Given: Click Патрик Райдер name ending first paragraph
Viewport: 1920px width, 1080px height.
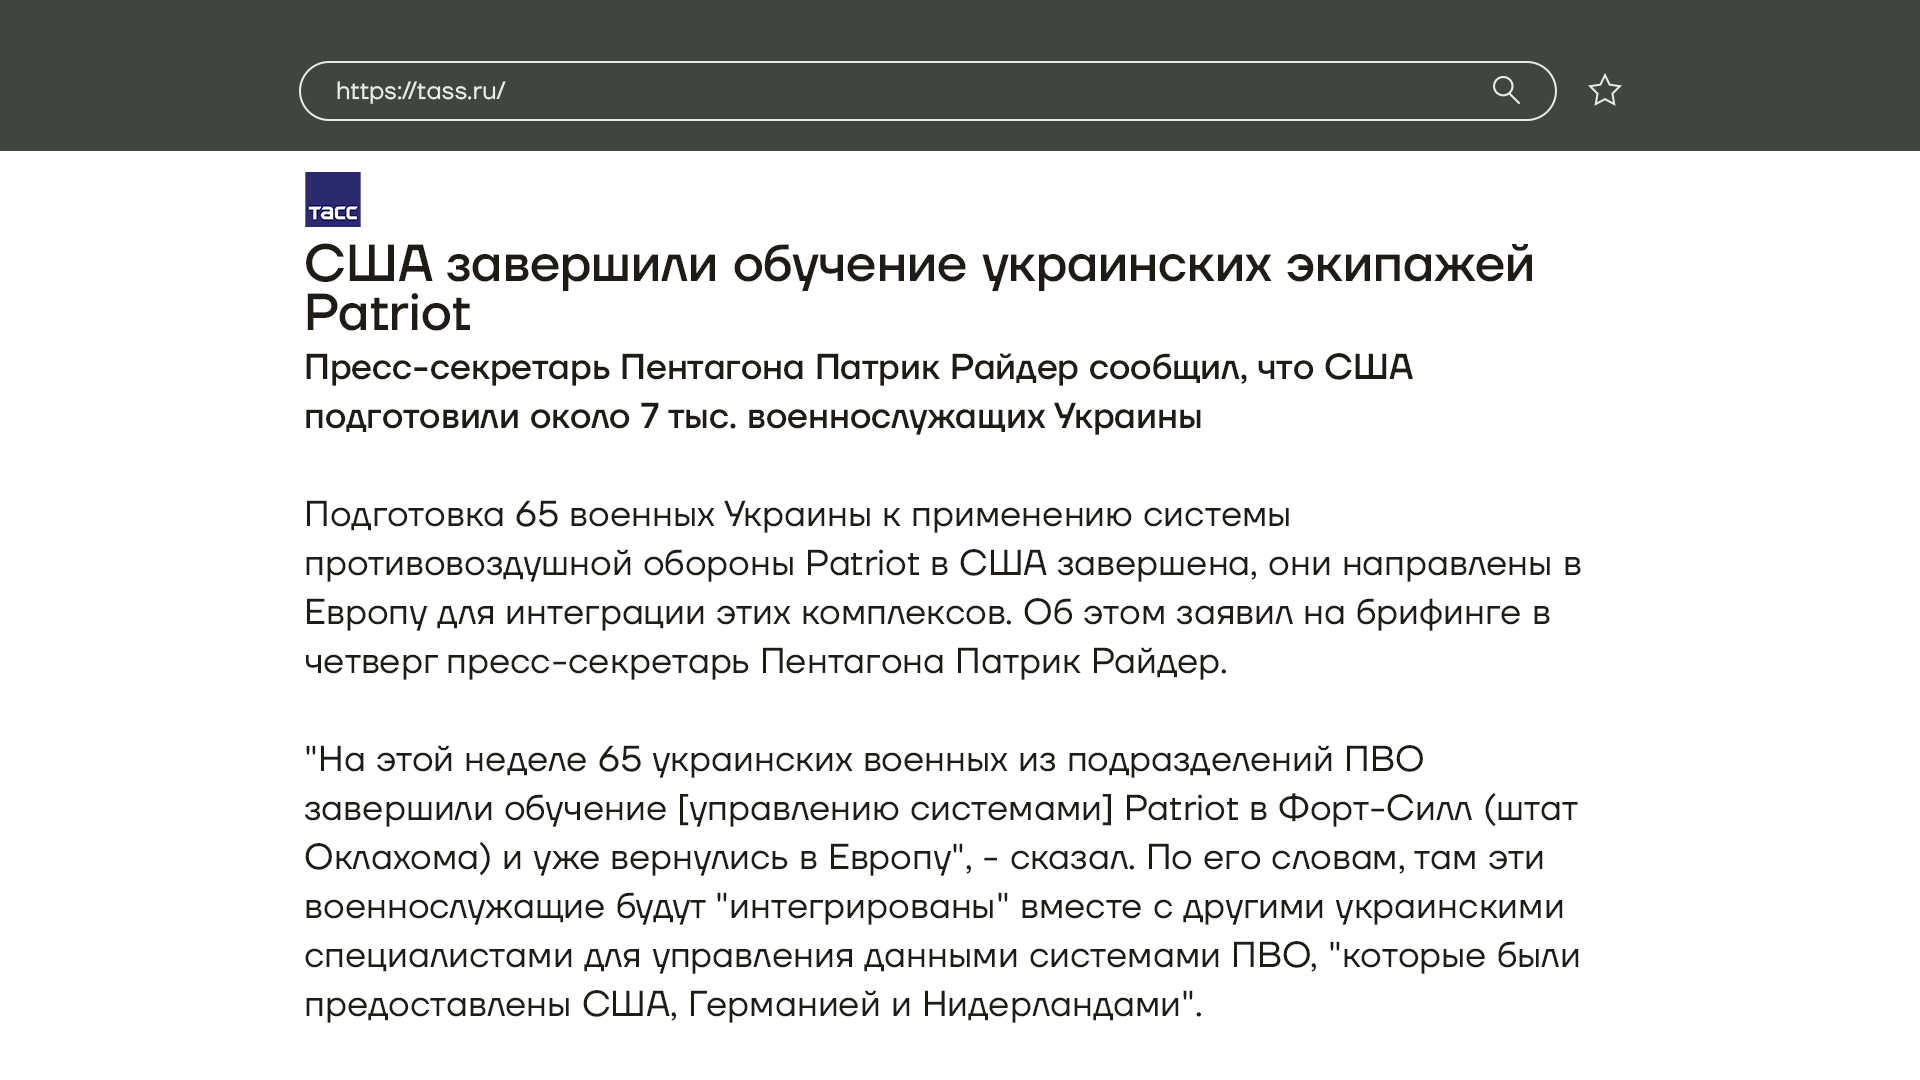Looking at the screenshot, I should coord(1088,662).
